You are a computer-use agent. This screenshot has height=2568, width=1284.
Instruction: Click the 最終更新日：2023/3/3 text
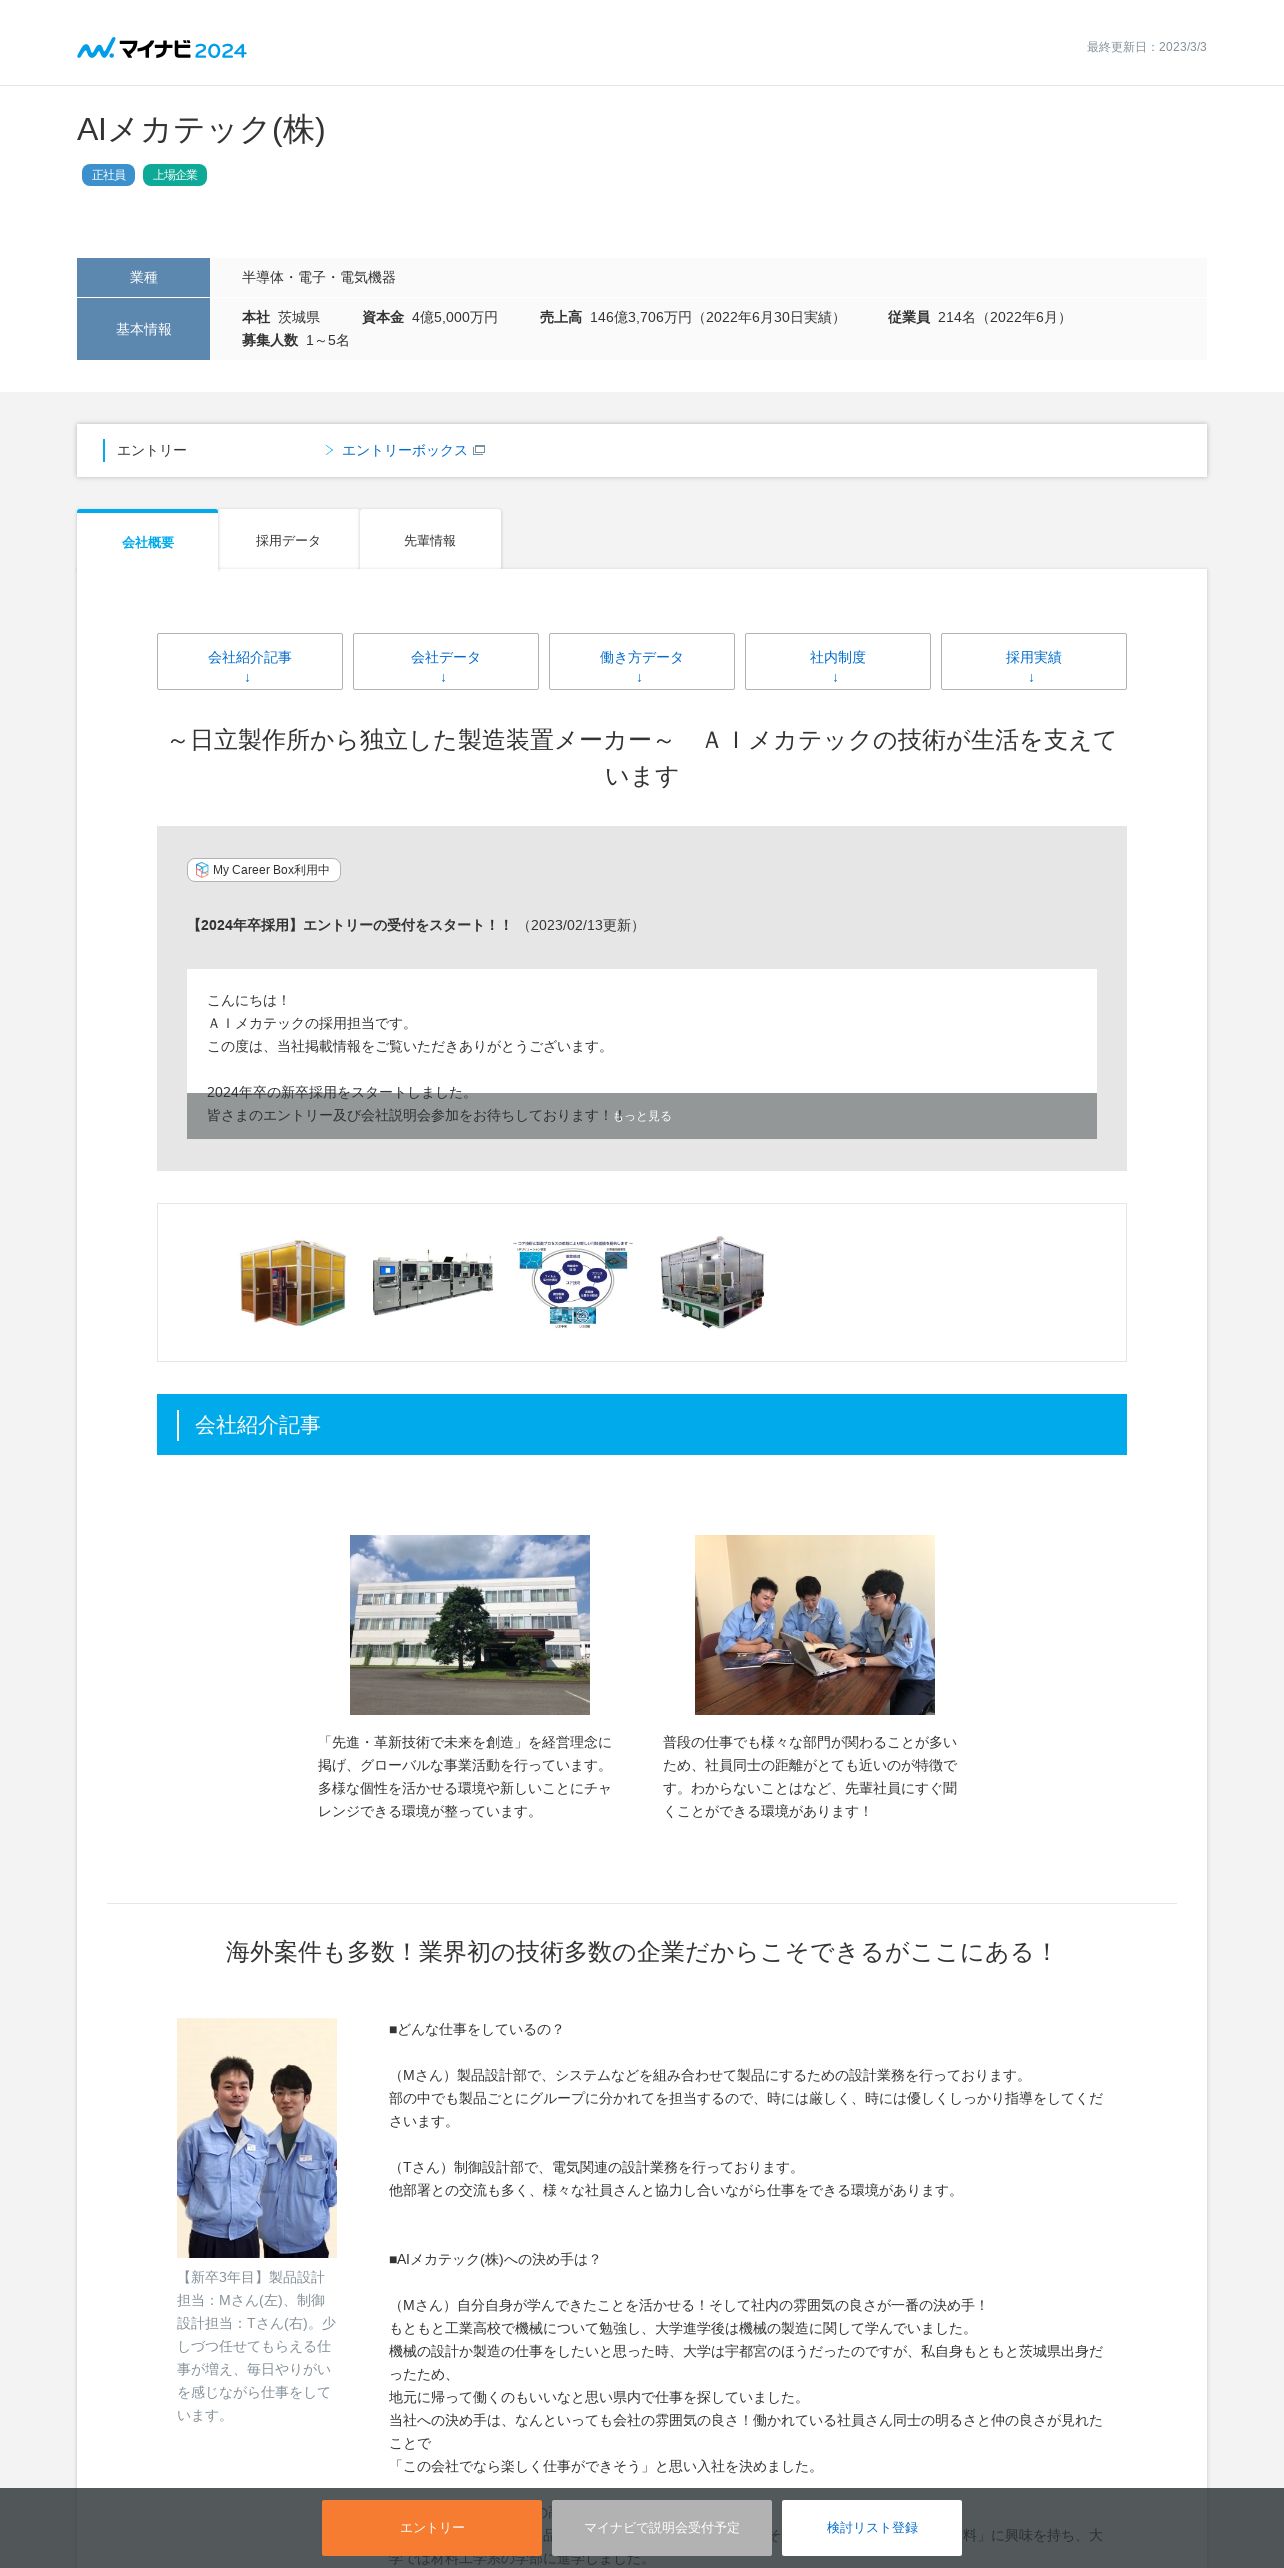(1147, 47)
